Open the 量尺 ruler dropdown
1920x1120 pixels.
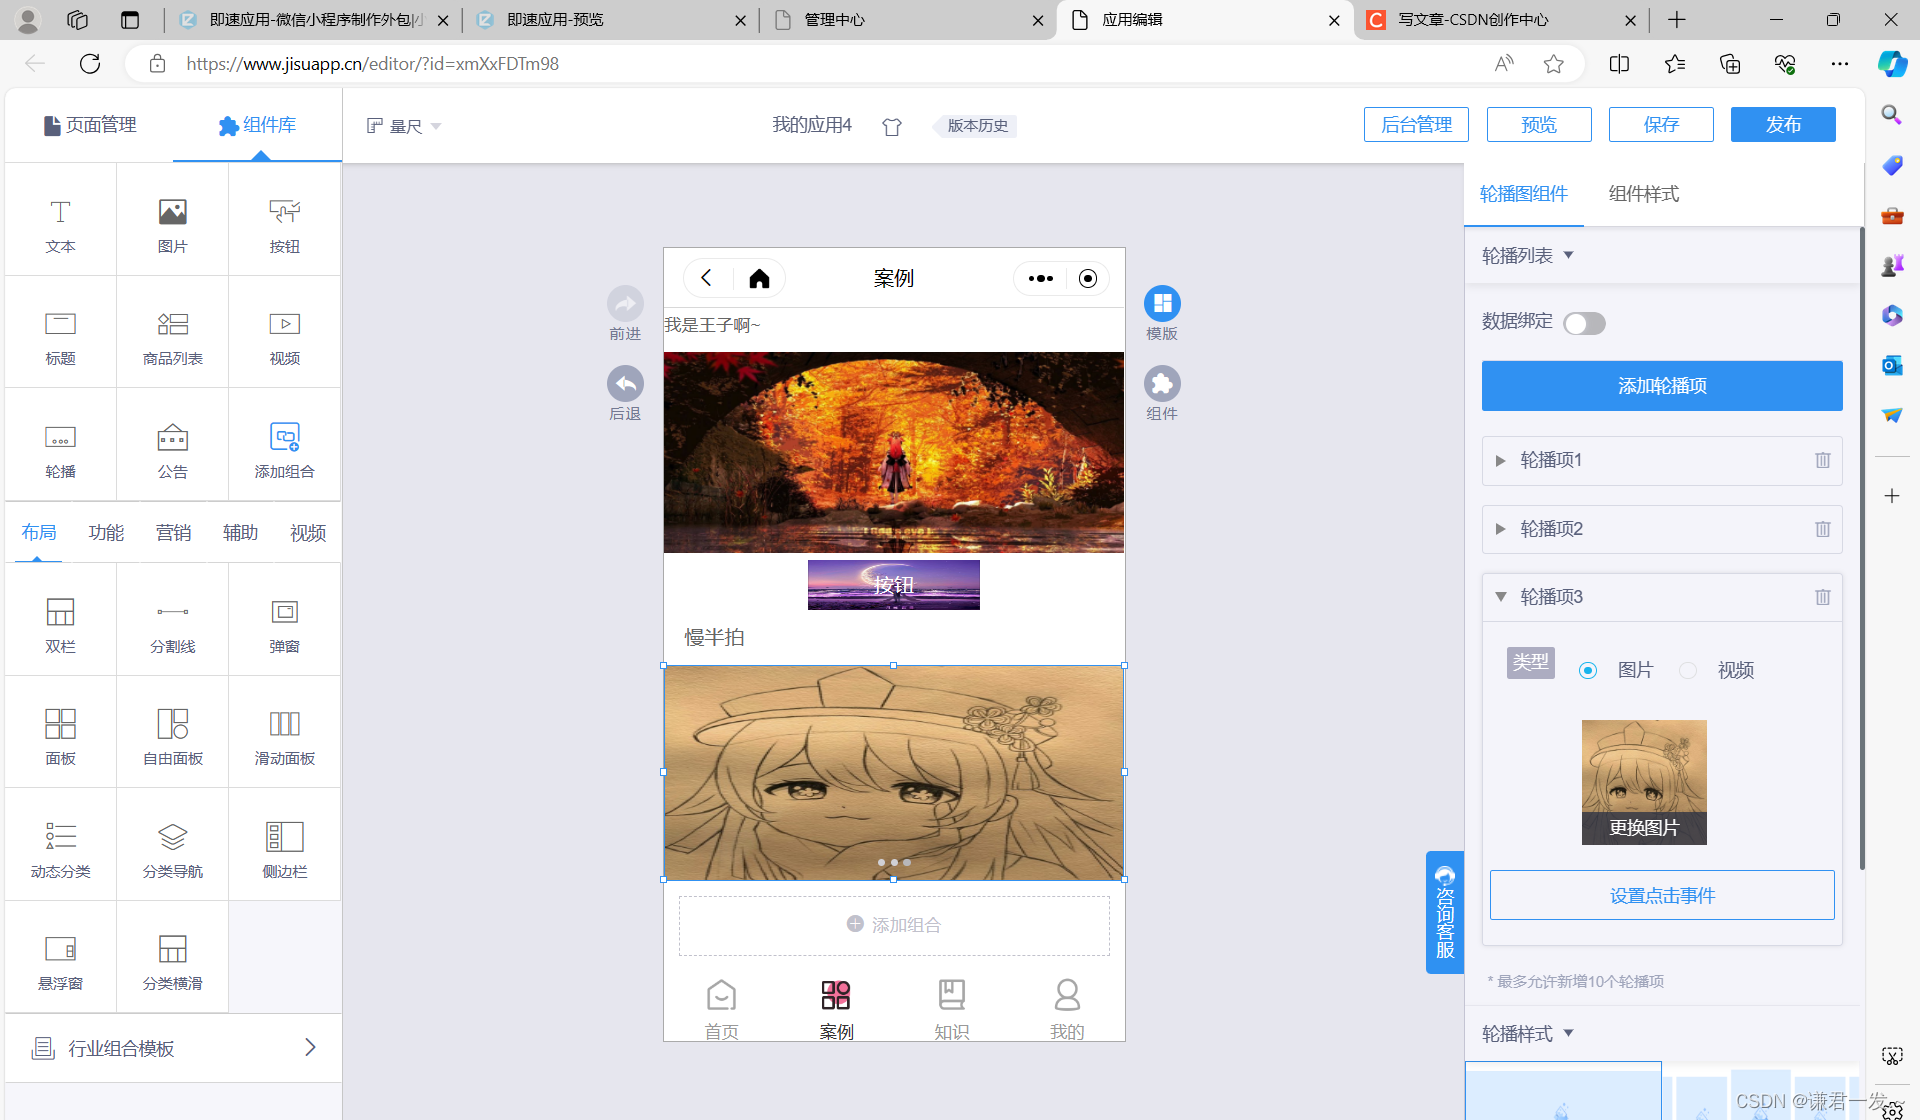(404, 126)
